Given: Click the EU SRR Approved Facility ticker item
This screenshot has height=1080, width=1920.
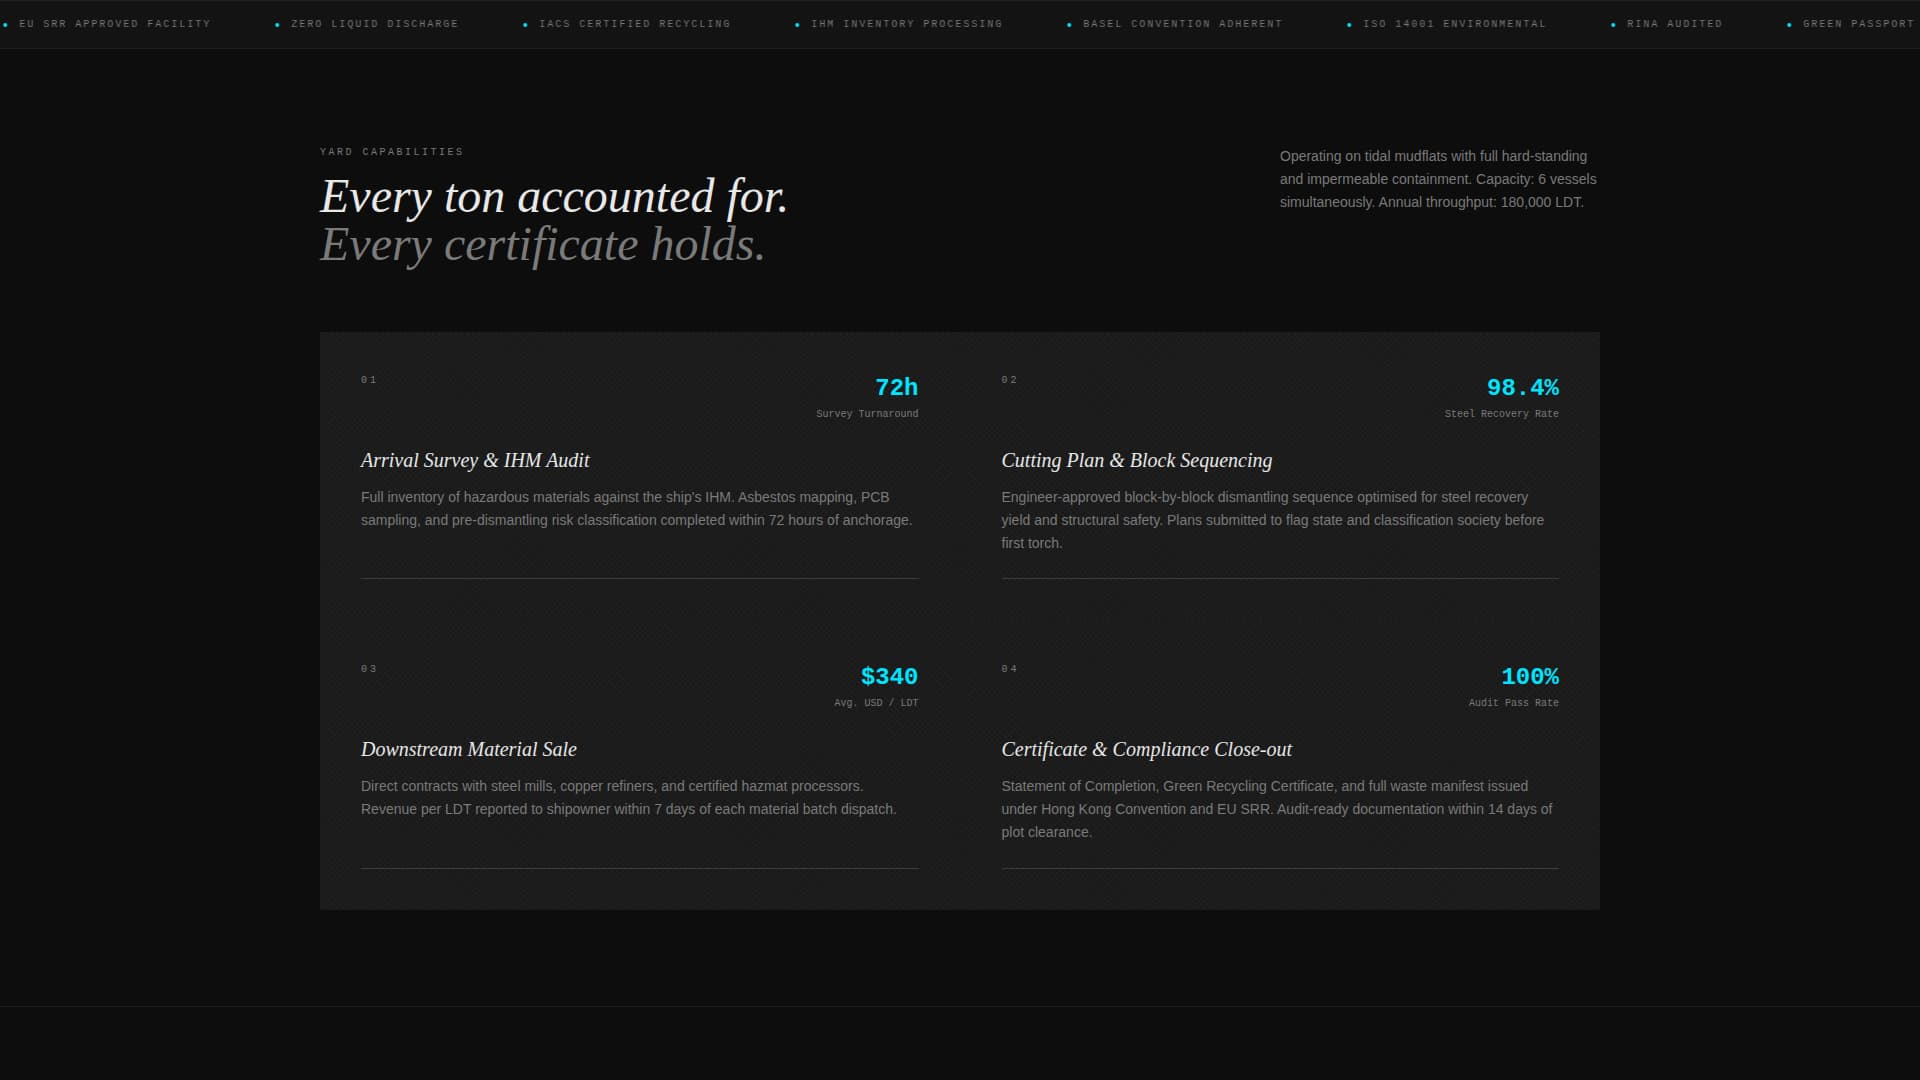Looking at the screenshot, I should [114, 23].
